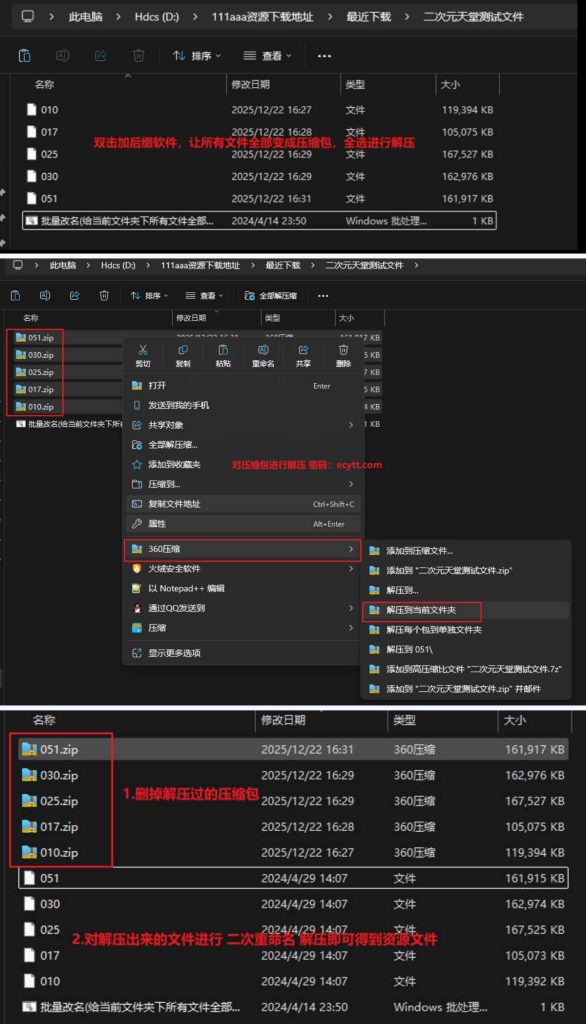Choose 以 Notepad++ 编辑 in the context menu

coord(243,588)
